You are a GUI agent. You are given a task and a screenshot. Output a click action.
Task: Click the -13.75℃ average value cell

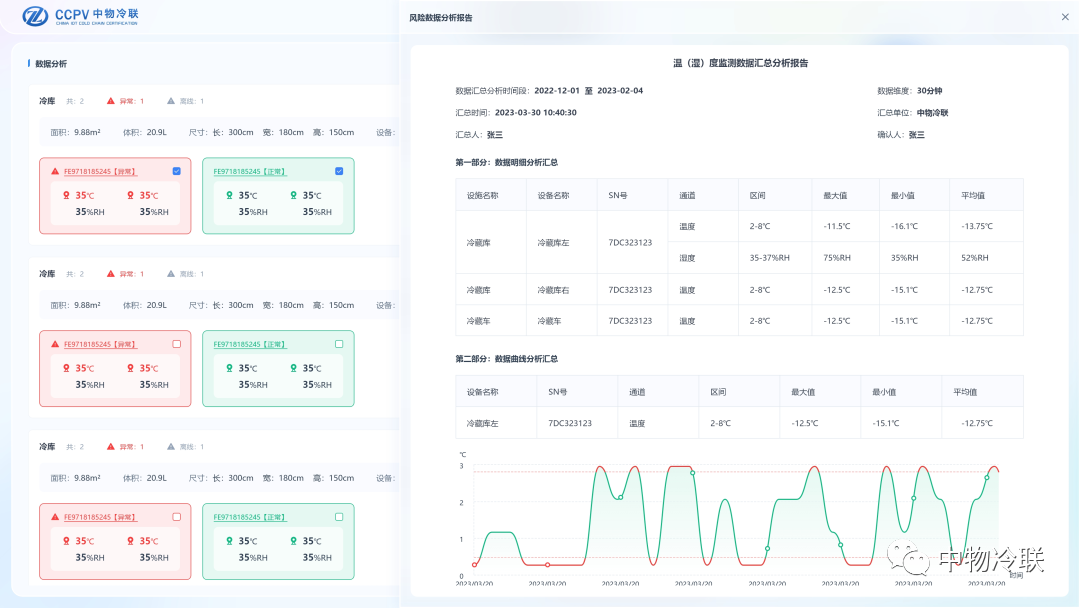[x=986, y=227]
